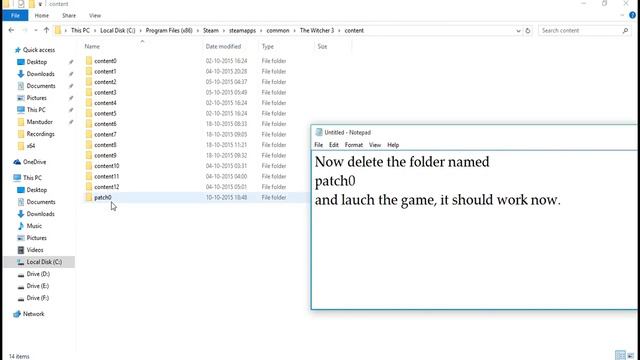Click inside Notepad text area
Image resolution: width=640 pixels, height=360 pixels.
click(474, 230)
